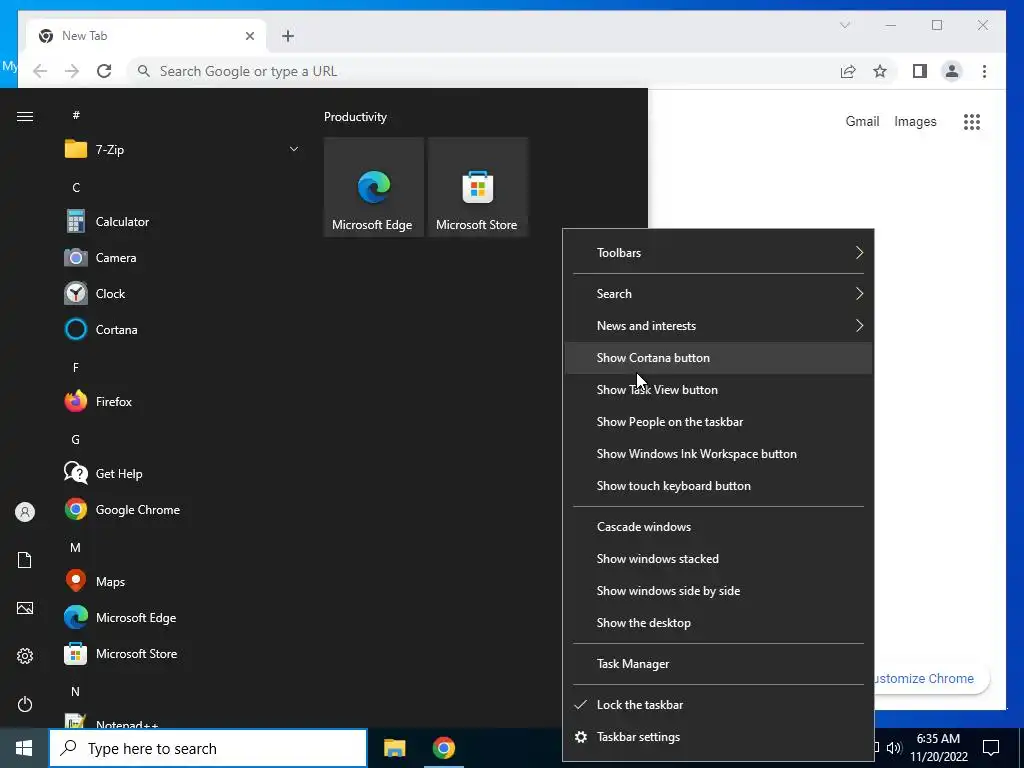Viewport: 1024px width, 768px height.
Task: Open Task Manager from context menu
Action: pyautogui.click(x=718, y=664)
